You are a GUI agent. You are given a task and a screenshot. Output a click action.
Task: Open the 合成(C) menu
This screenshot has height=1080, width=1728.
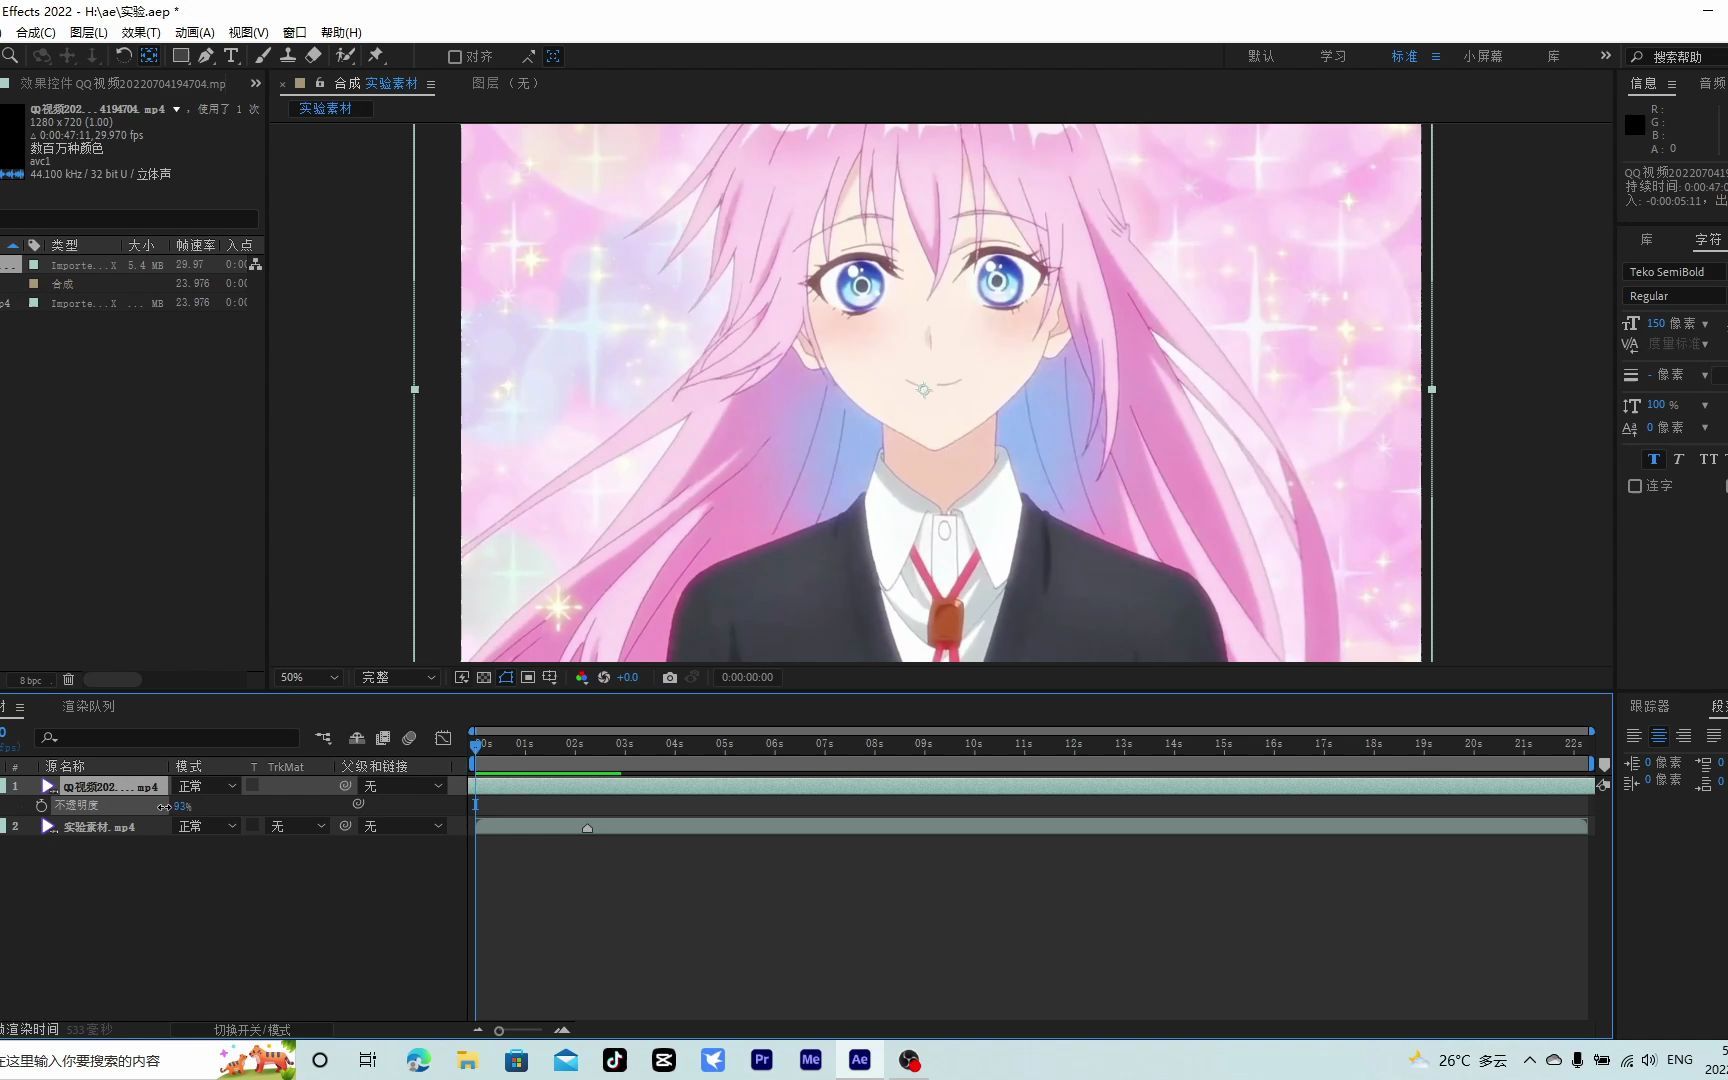36,33
